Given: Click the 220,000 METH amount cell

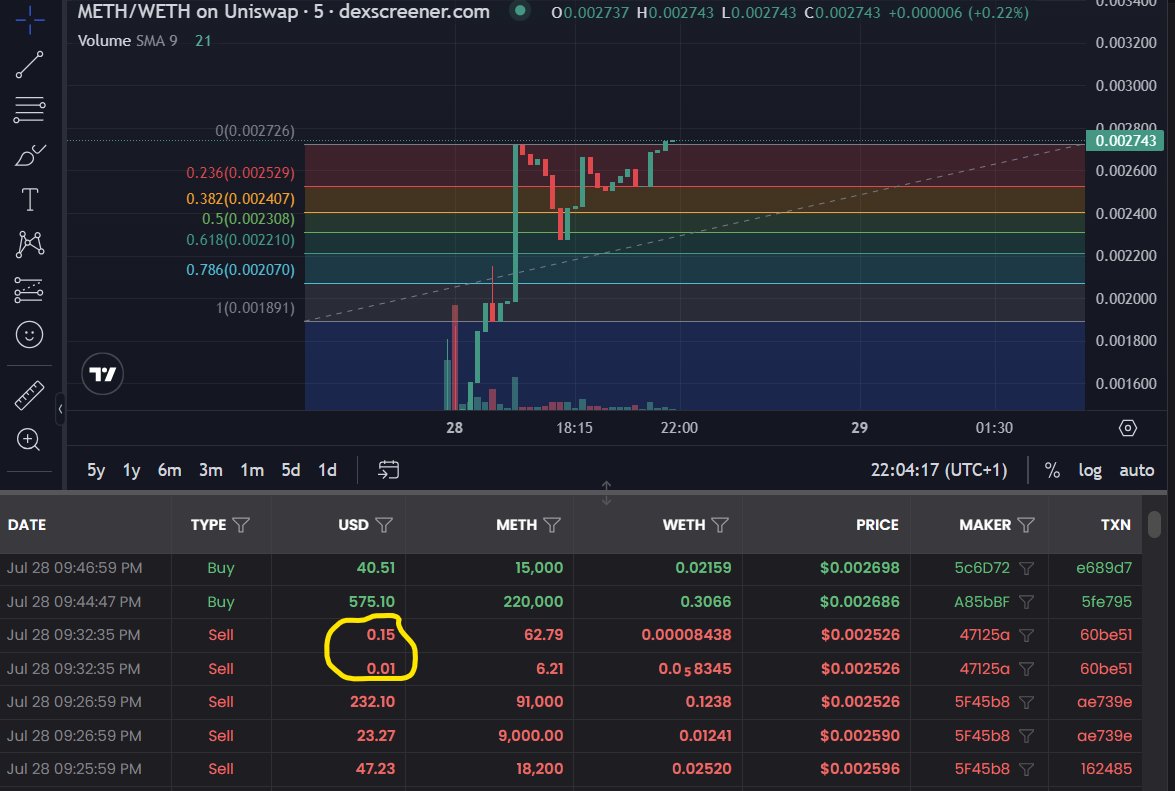Looking at the screenshot, I should point(532,601).
